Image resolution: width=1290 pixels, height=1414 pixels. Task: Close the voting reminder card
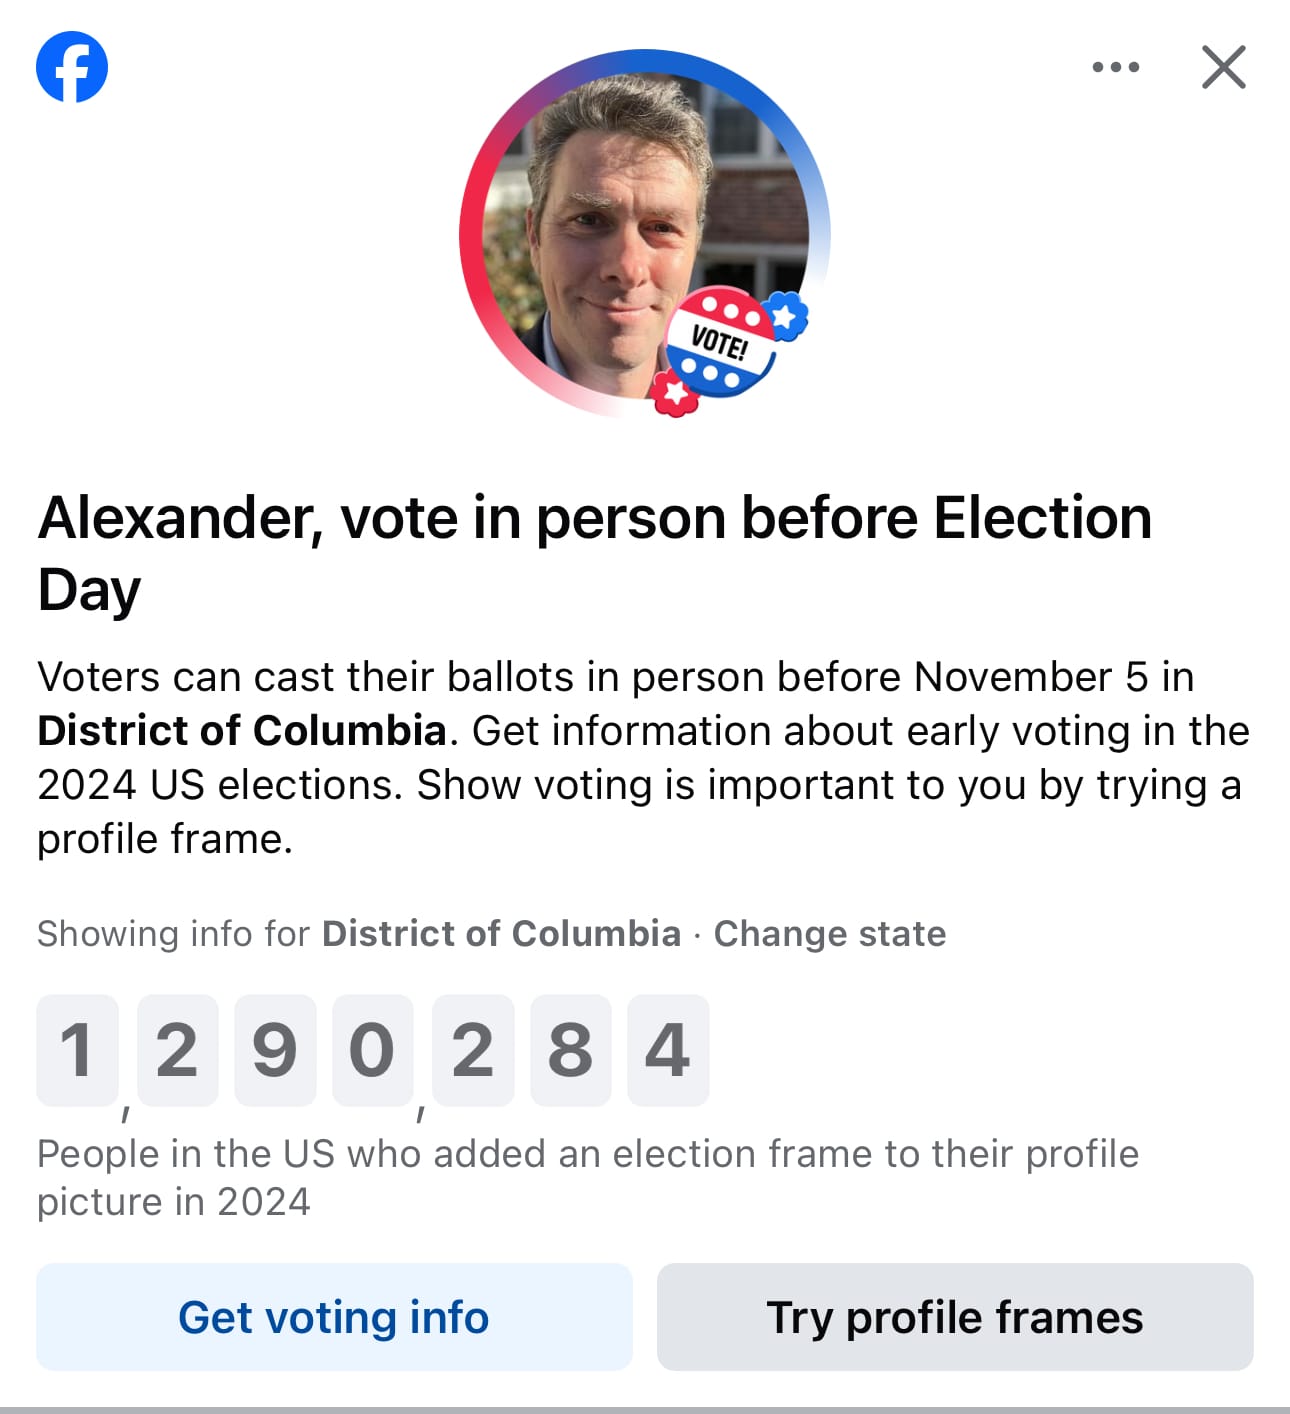[1223, 67]
